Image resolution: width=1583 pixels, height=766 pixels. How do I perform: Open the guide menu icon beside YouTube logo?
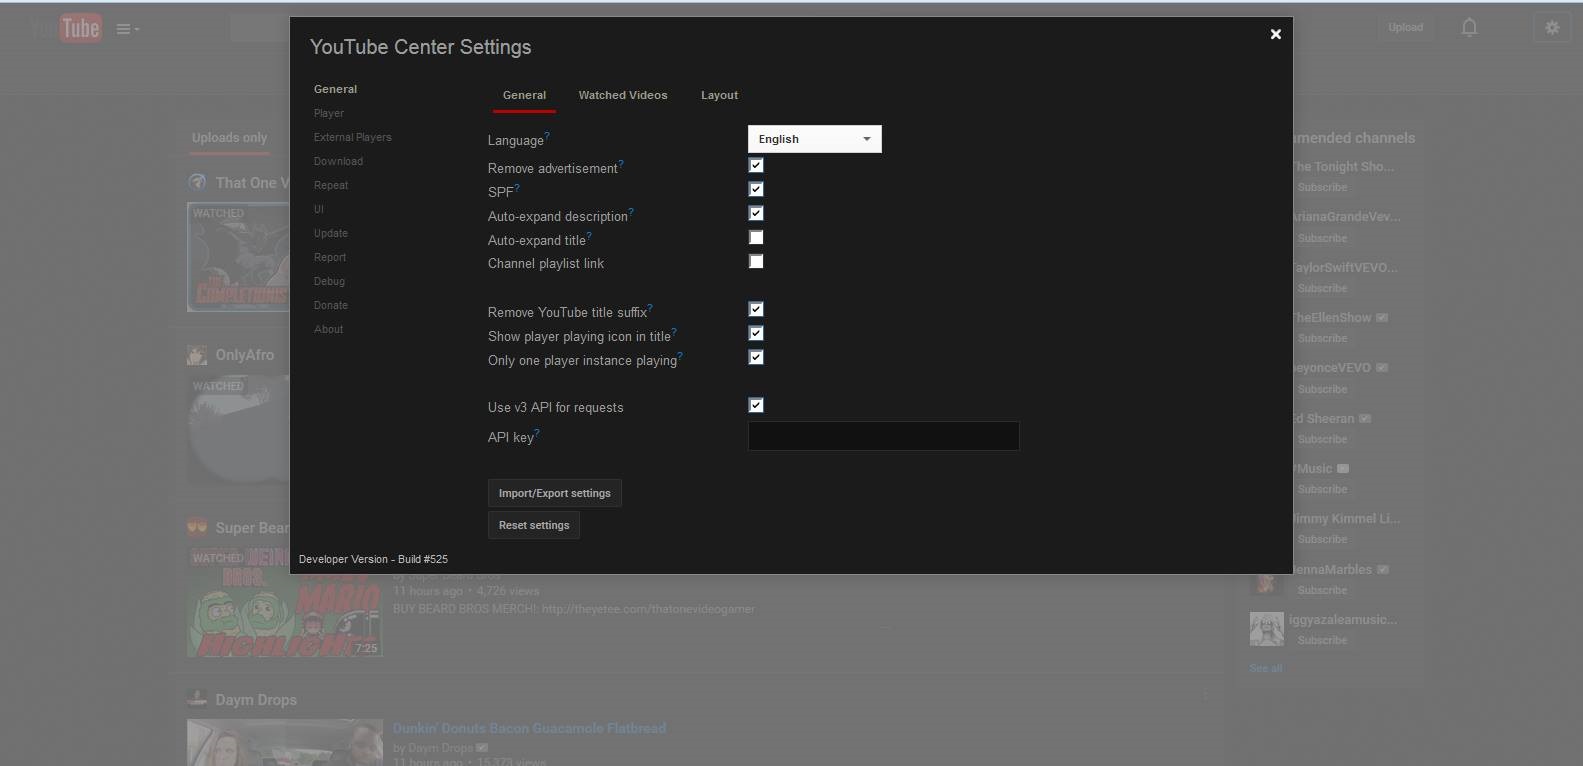(x=127, y=29)
